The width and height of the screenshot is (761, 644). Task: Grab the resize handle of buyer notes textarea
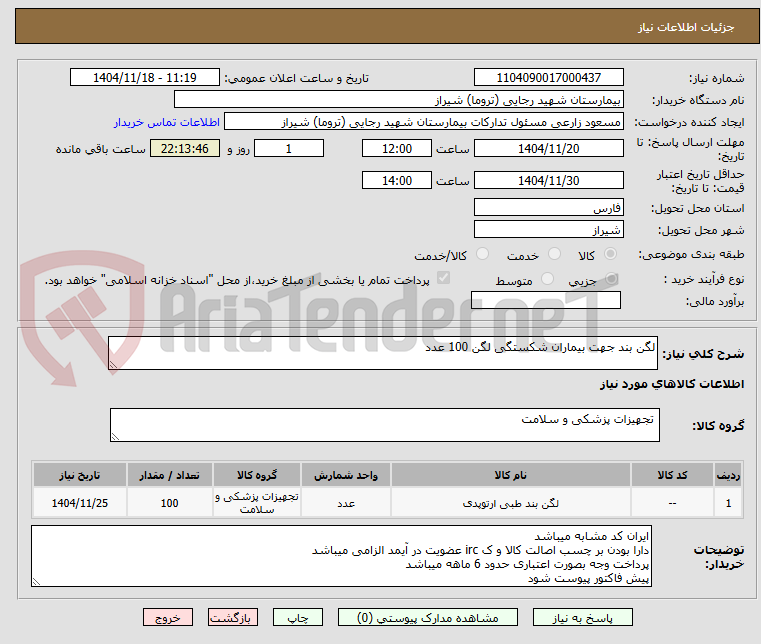pos(36,582)
